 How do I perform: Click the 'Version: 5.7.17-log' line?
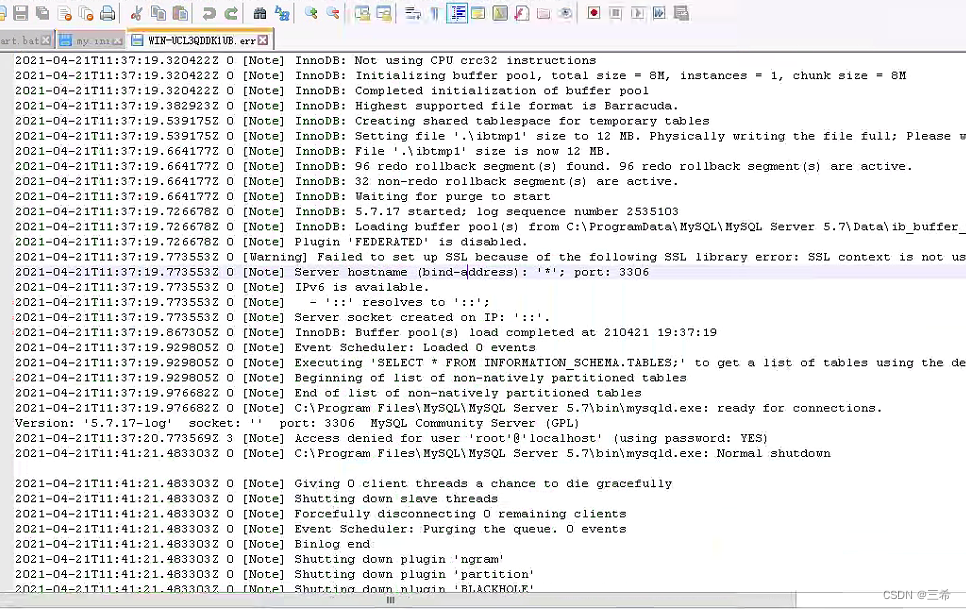tap(298, 423)
